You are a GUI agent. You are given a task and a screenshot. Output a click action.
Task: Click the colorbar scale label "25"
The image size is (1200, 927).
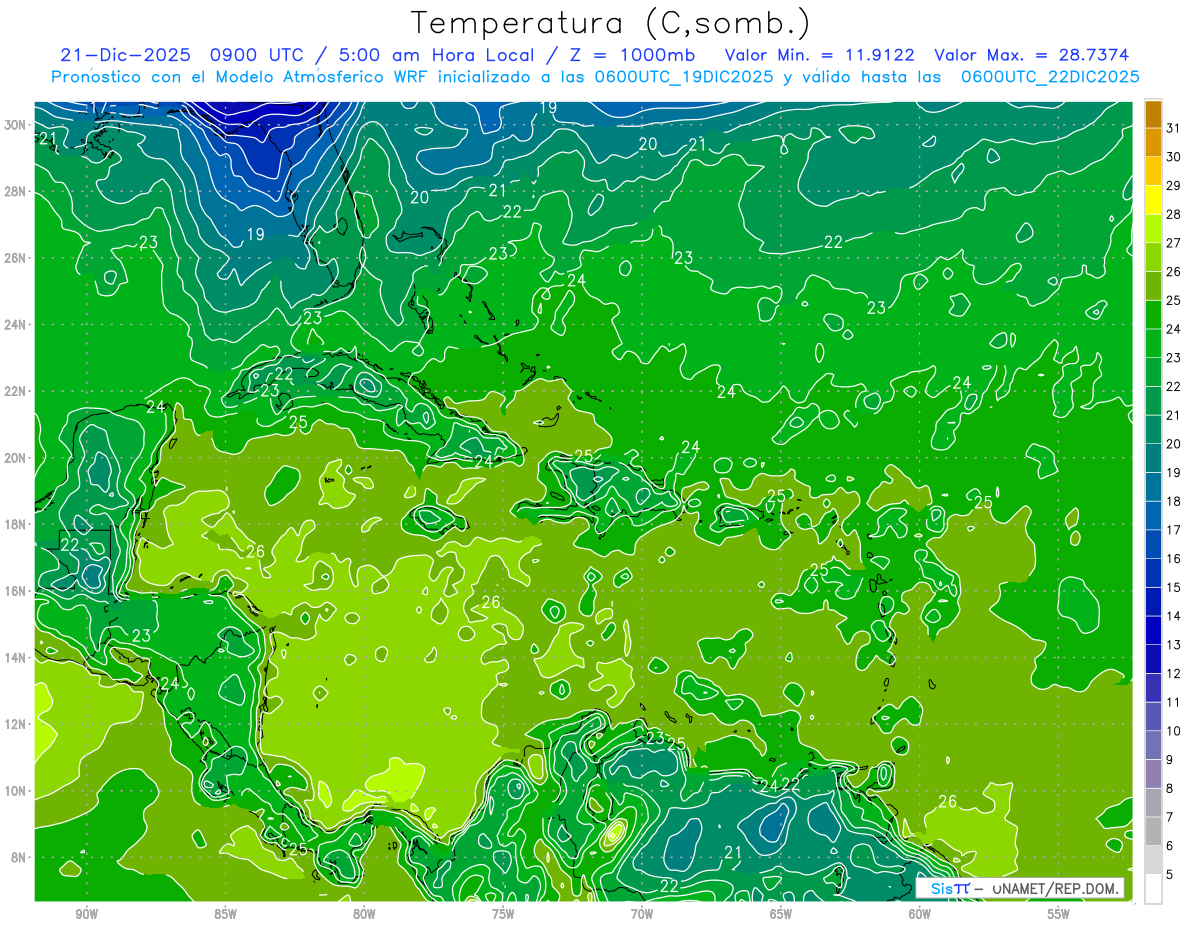click(1174, 300)
